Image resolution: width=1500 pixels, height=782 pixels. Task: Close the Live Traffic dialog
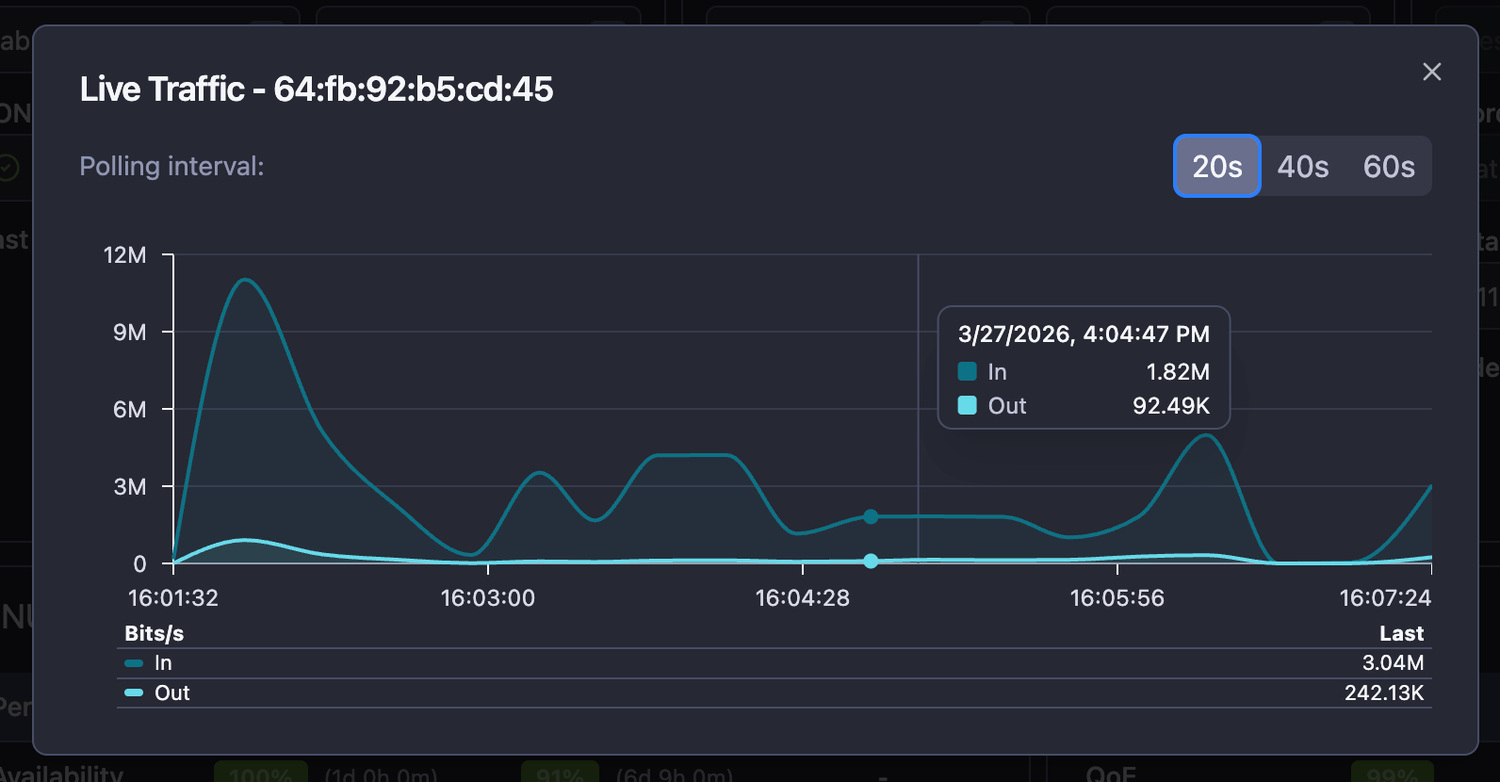click(x=1432, y=72)
